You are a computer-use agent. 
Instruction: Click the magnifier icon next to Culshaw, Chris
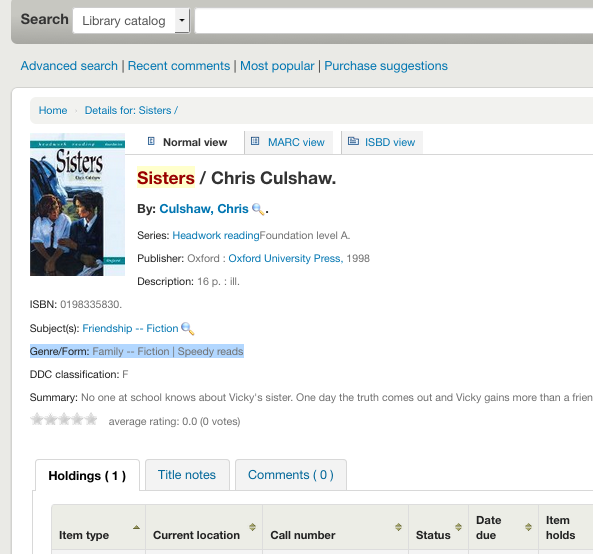tap(258, 209)
